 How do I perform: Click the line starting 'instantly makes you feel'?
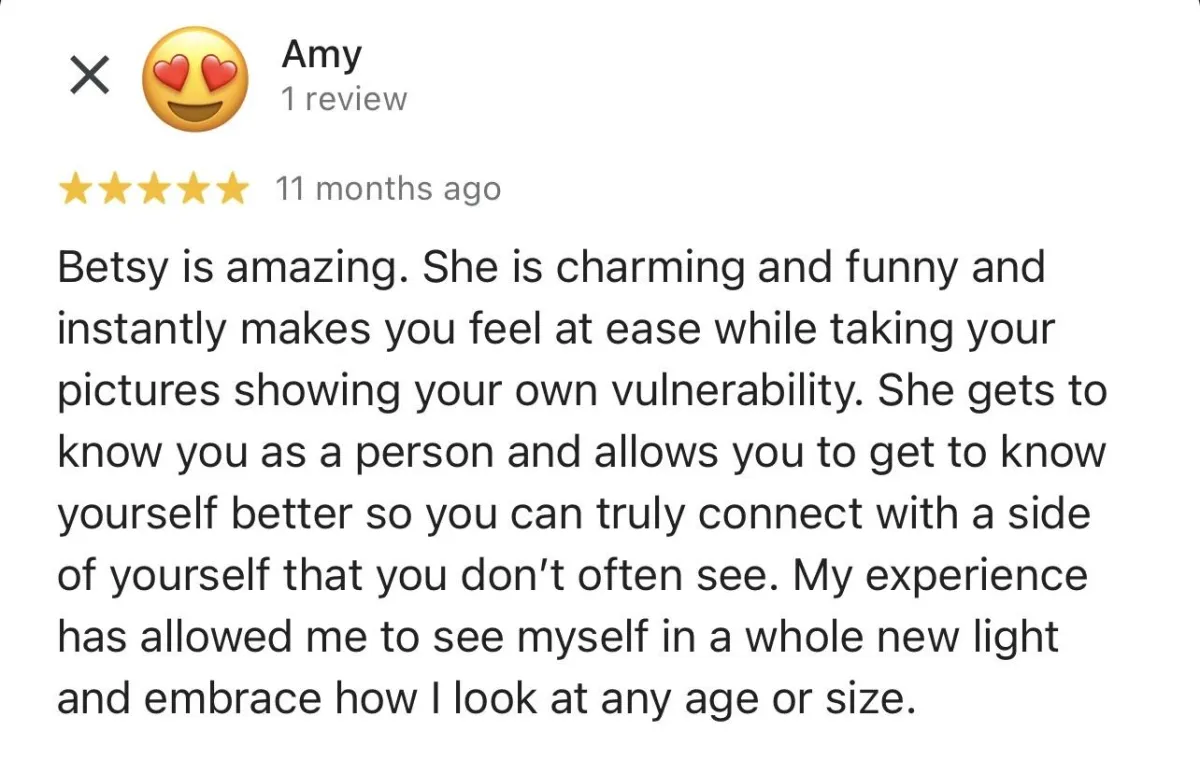pyautogui.click(x=556, y=329)
